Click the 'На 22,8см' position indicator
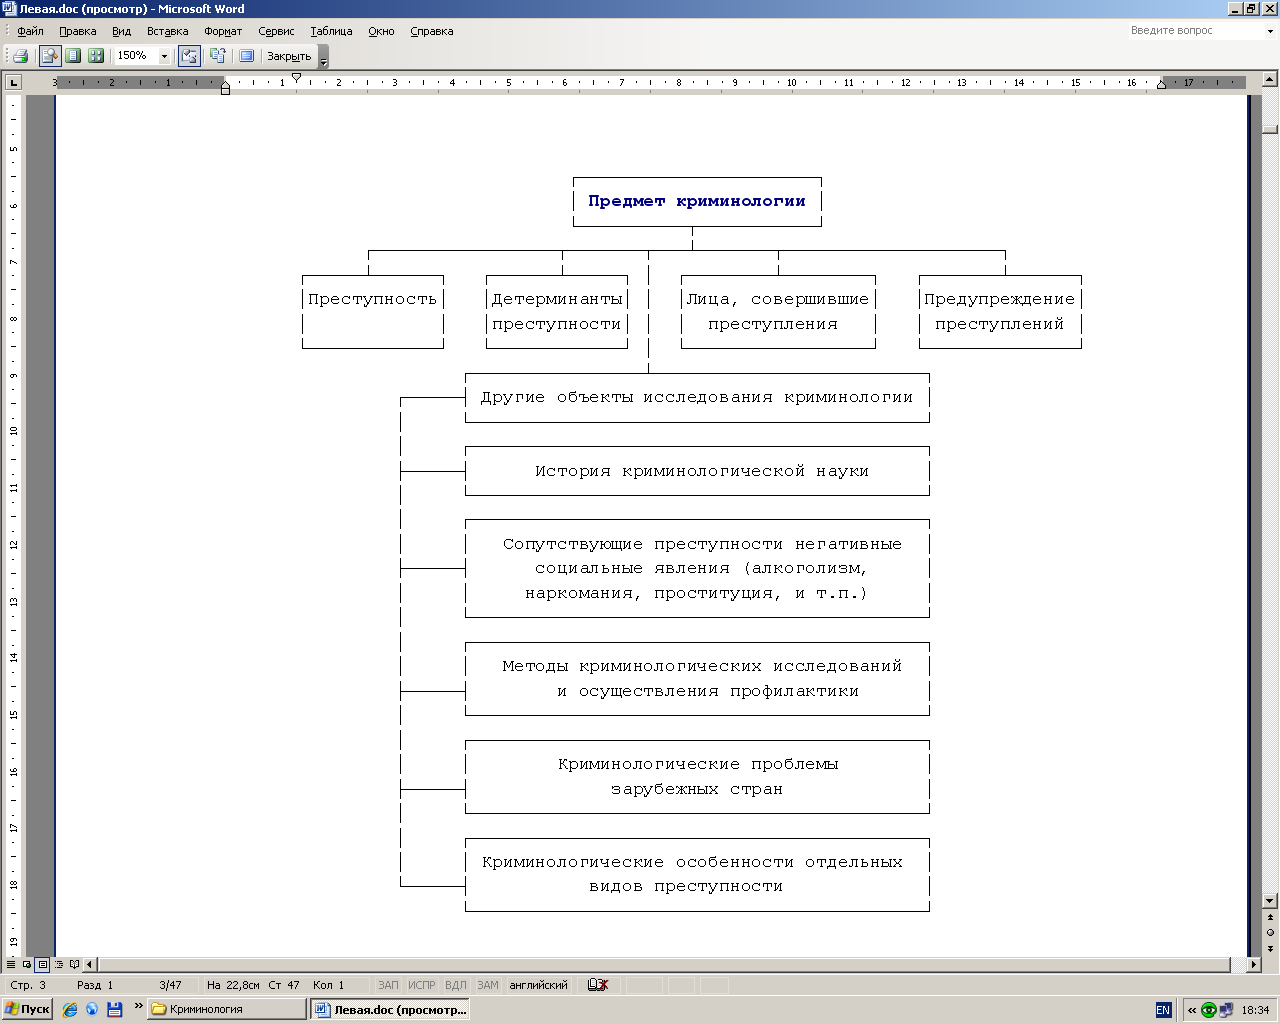 tap(233, 985)
